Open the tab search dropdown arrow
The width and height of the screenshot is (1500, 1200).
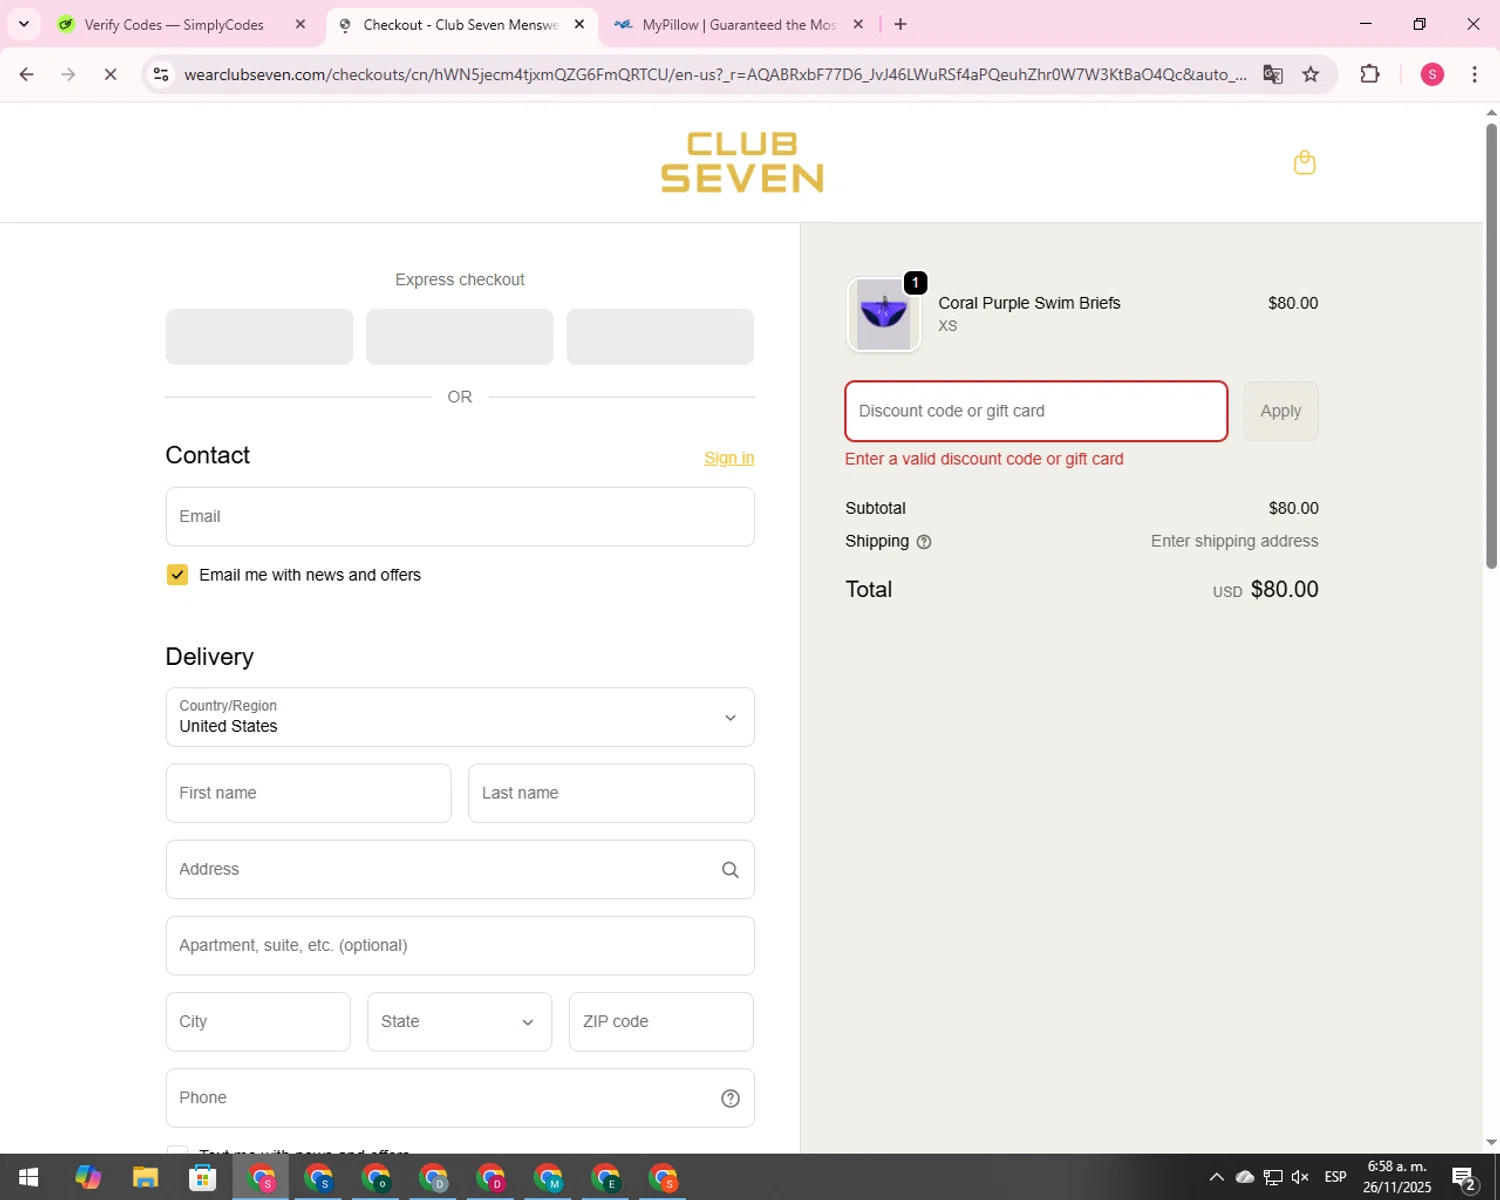click(23, 24)
